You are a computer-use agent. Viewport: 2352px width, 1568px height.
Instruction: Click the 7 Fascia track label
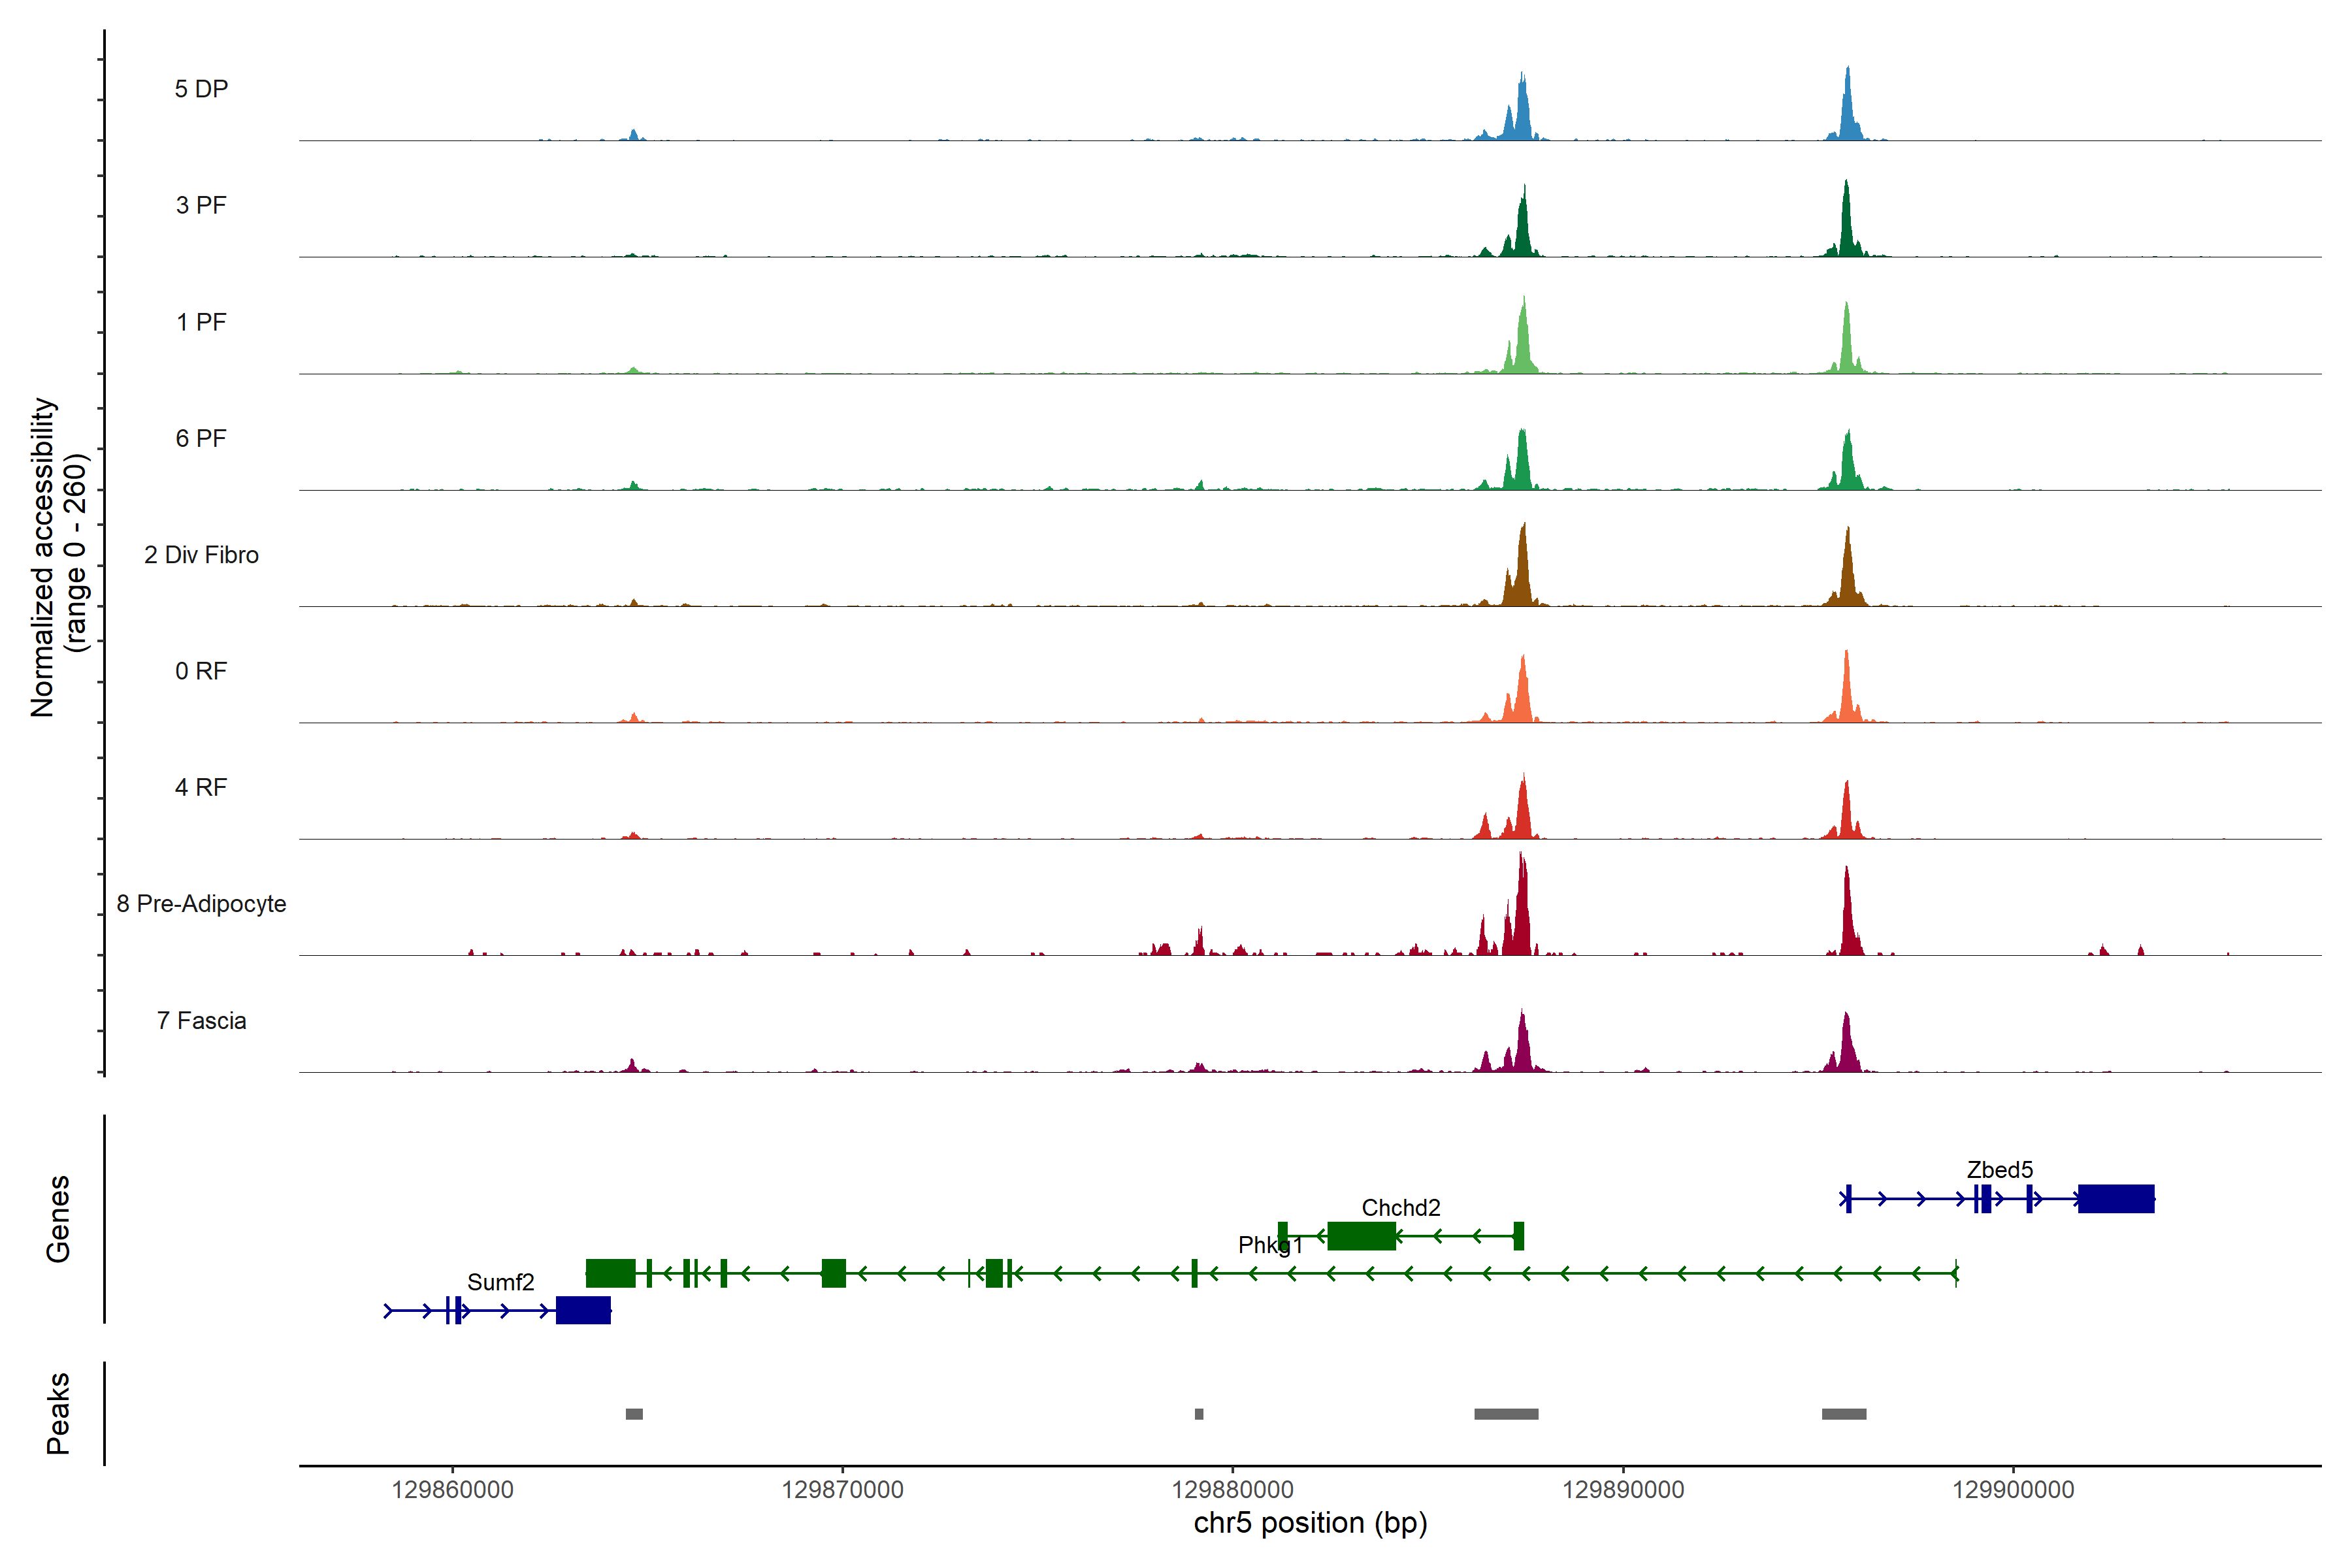(201, 1021)
